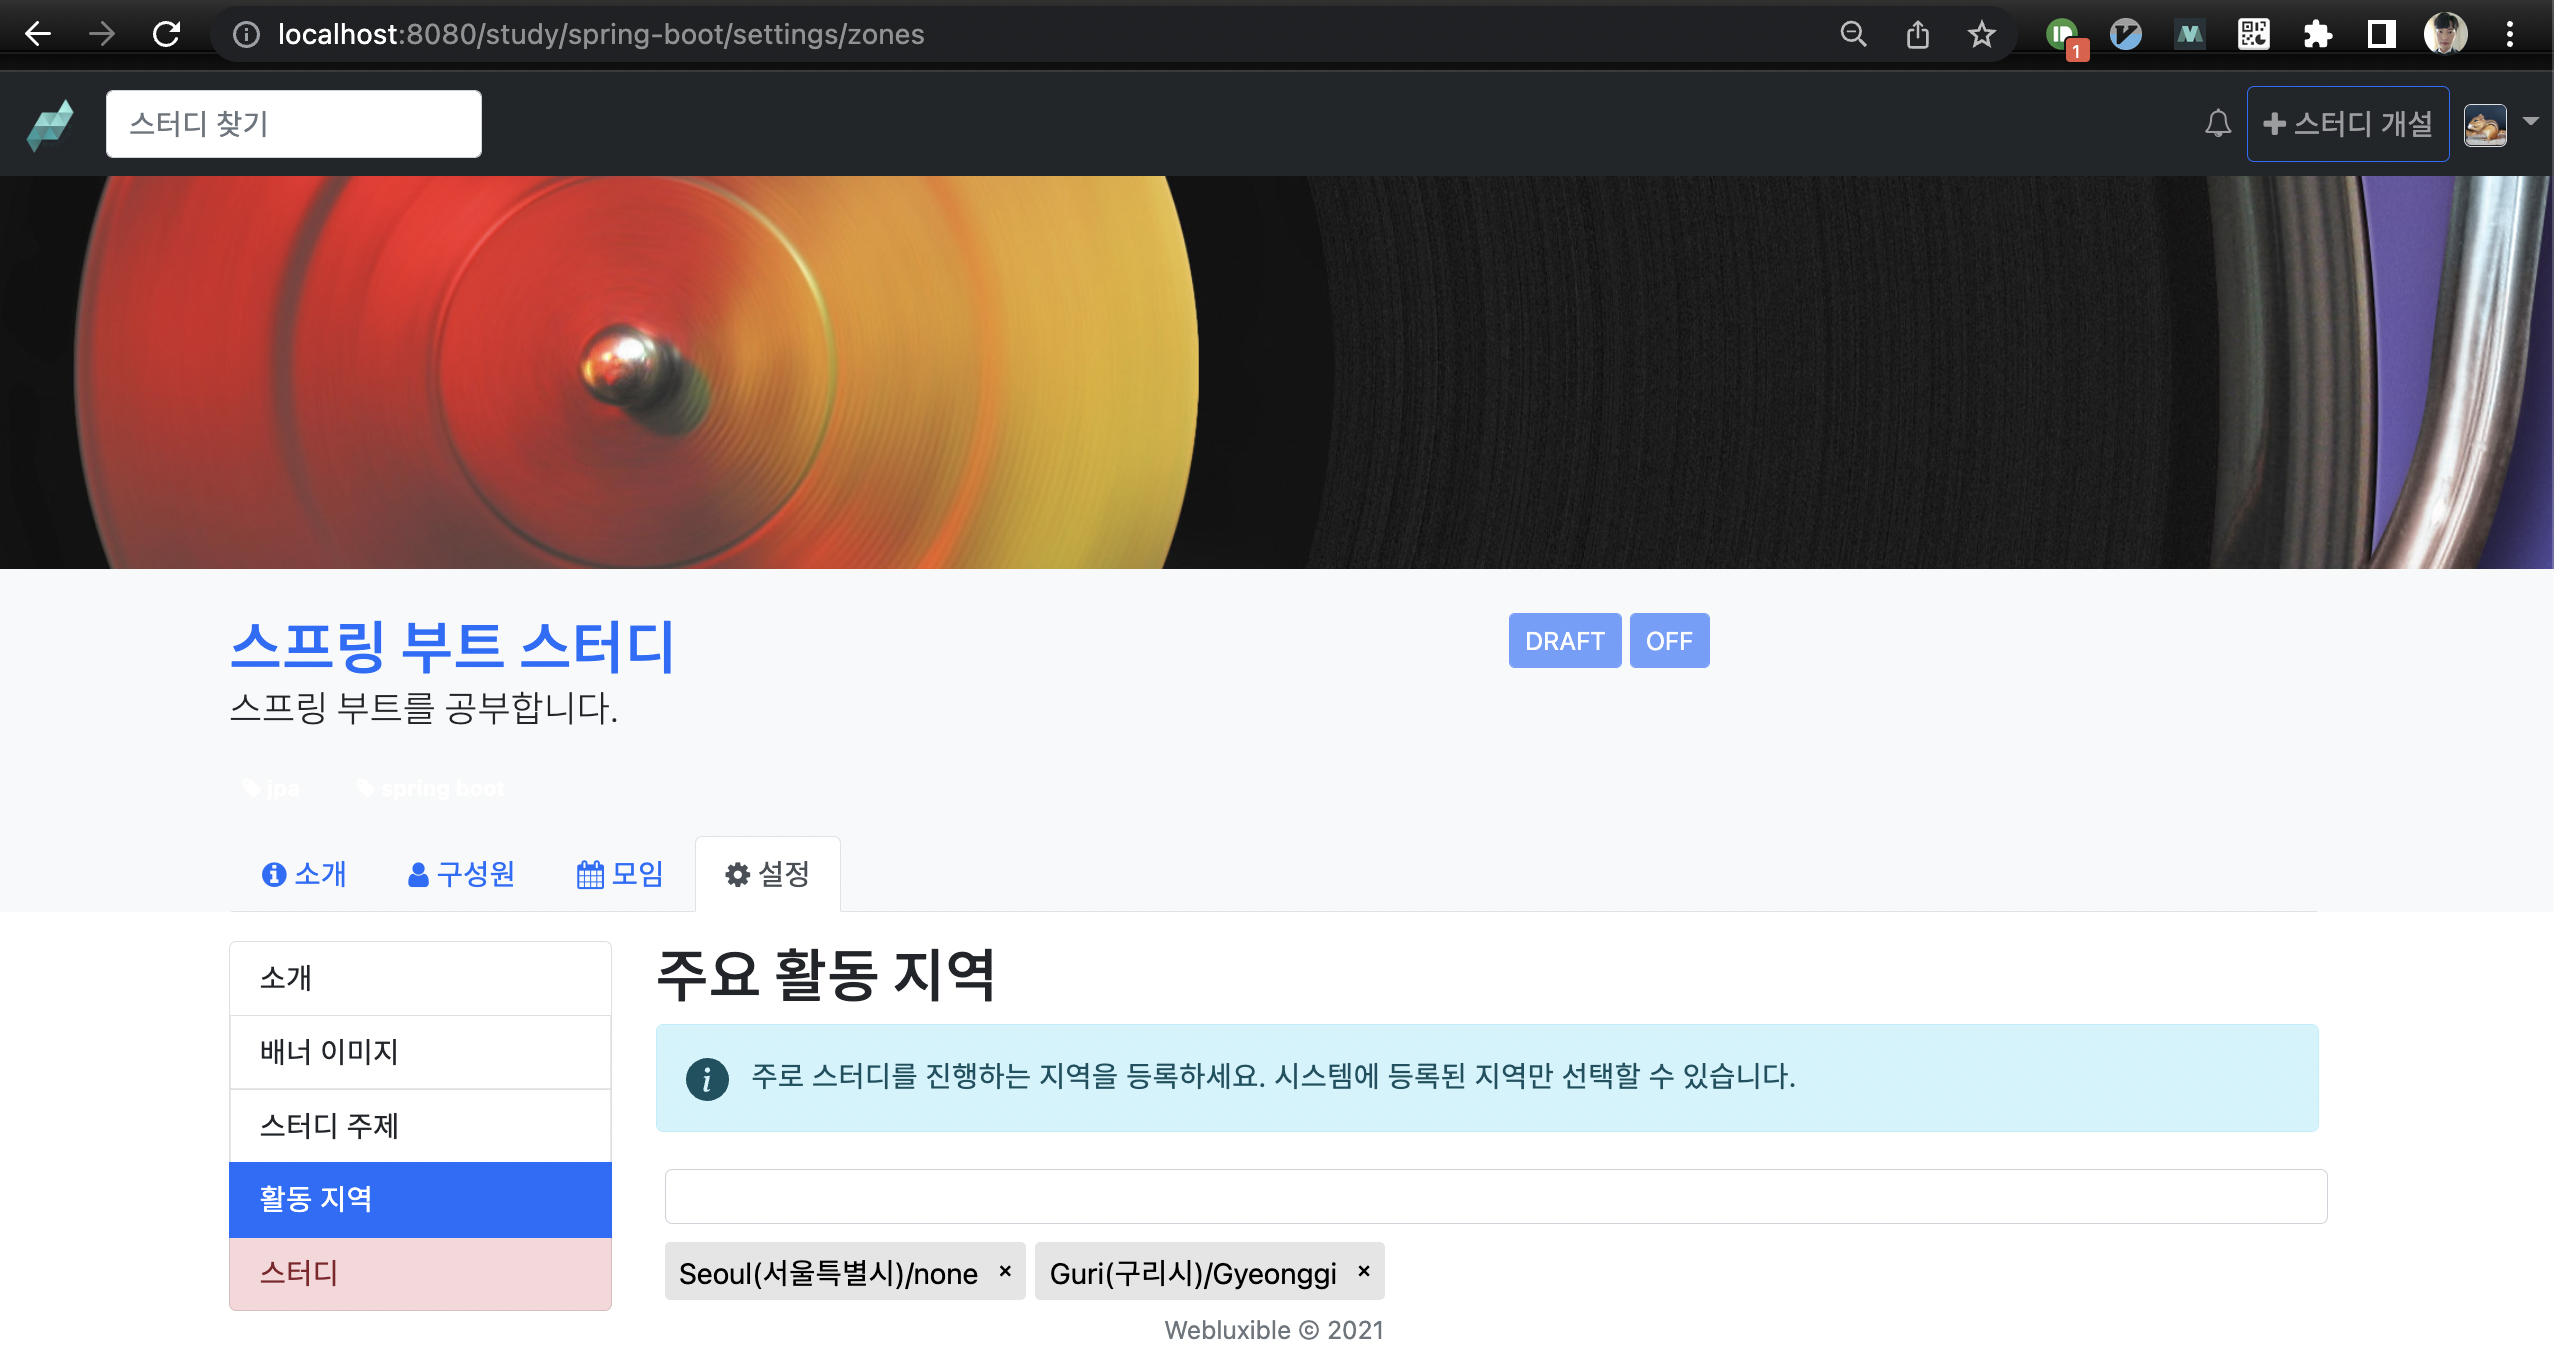
Task: Switch to the 구성원 tab
Action: point(461,874)
